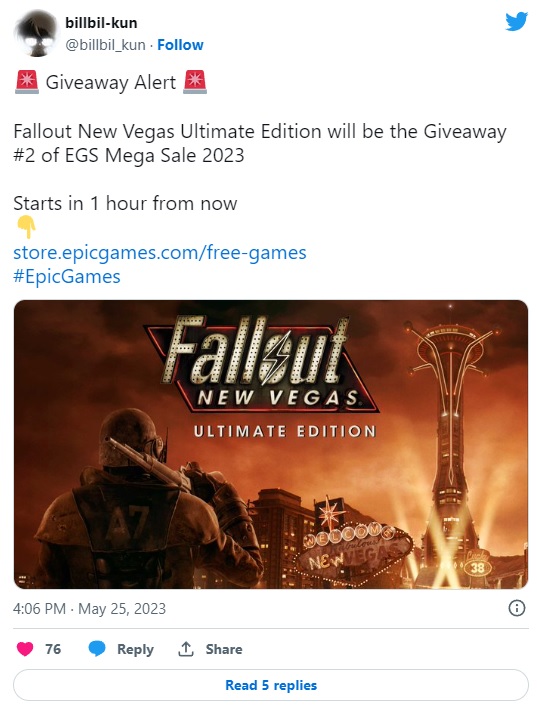
Task: Click the reply speech bubble icon
Action: tap(97, 649)
